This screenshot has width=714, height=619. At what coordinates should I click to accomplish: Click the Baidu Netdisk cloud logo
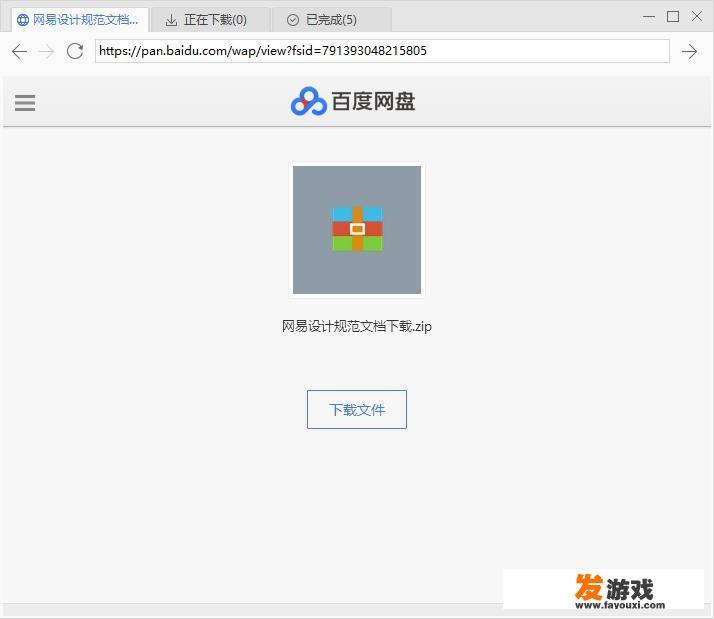click(x=309, y=101)
